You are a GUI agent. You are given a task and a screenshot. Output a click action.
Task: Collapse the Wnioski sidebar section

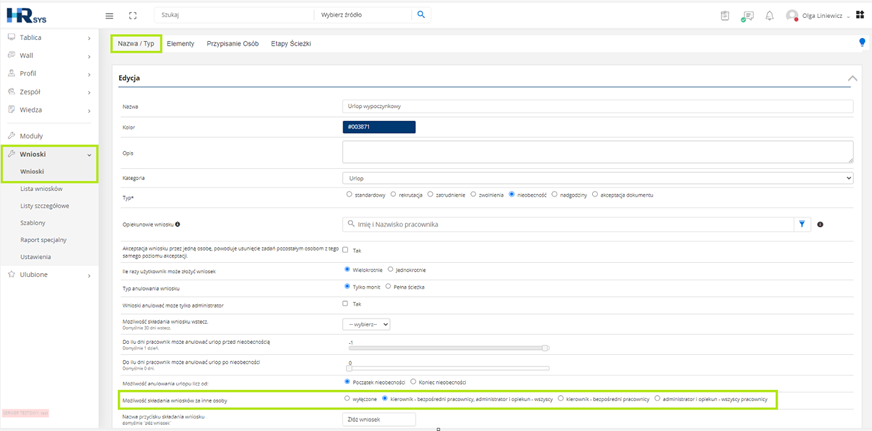[x=89, y=155]
